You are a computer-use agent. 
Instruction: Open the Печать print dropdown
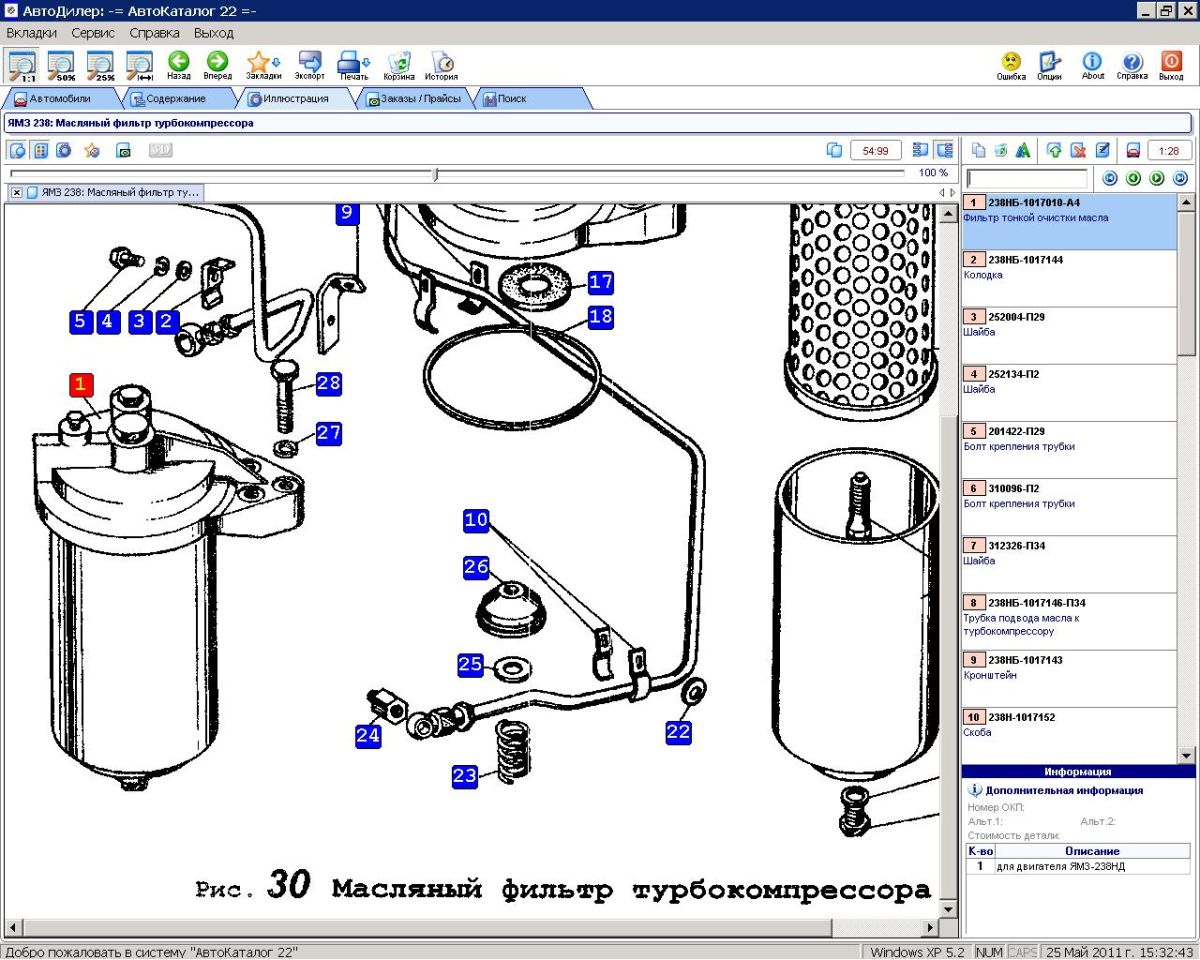coord(354,64)
